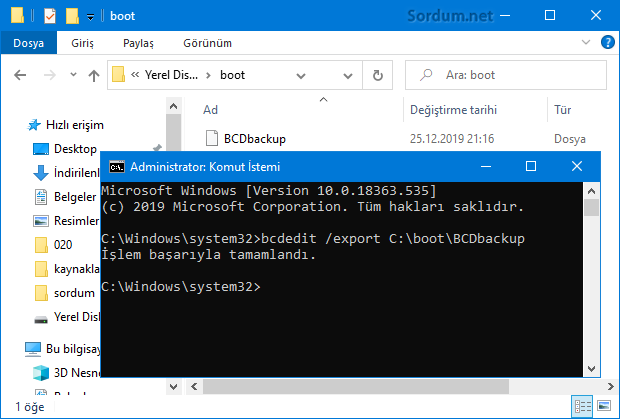The image size is (620, 419).
Task: Switch to Large icons view in status bar
Action: click(604, 406)
